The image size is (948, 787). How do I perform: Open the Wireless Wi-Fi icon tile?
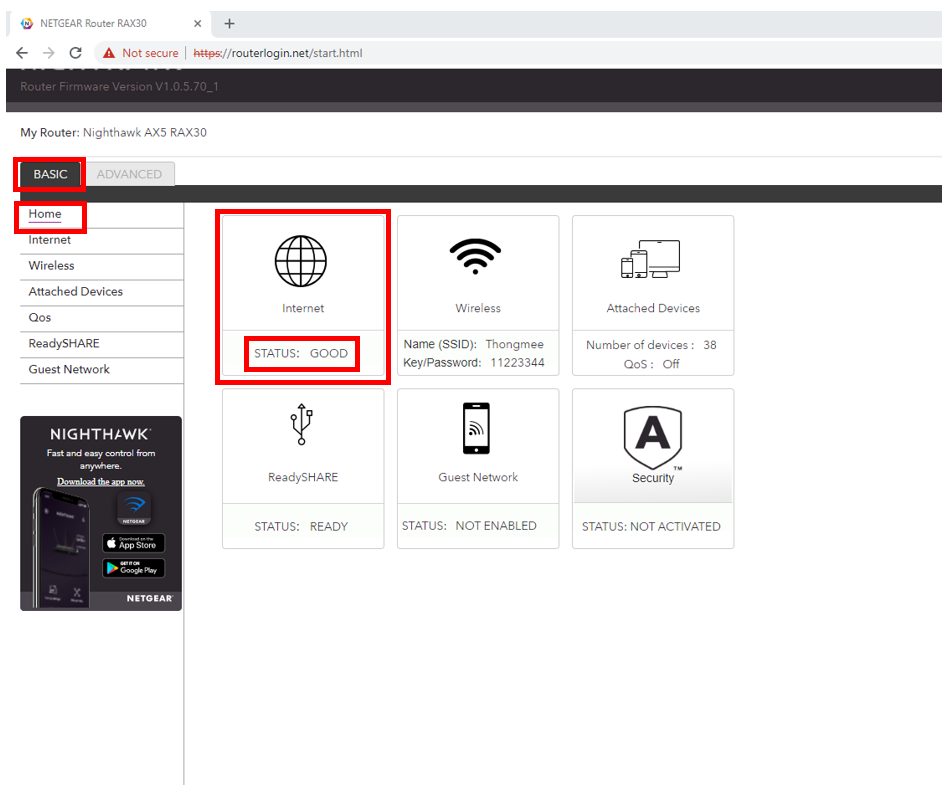click(477, 258)
